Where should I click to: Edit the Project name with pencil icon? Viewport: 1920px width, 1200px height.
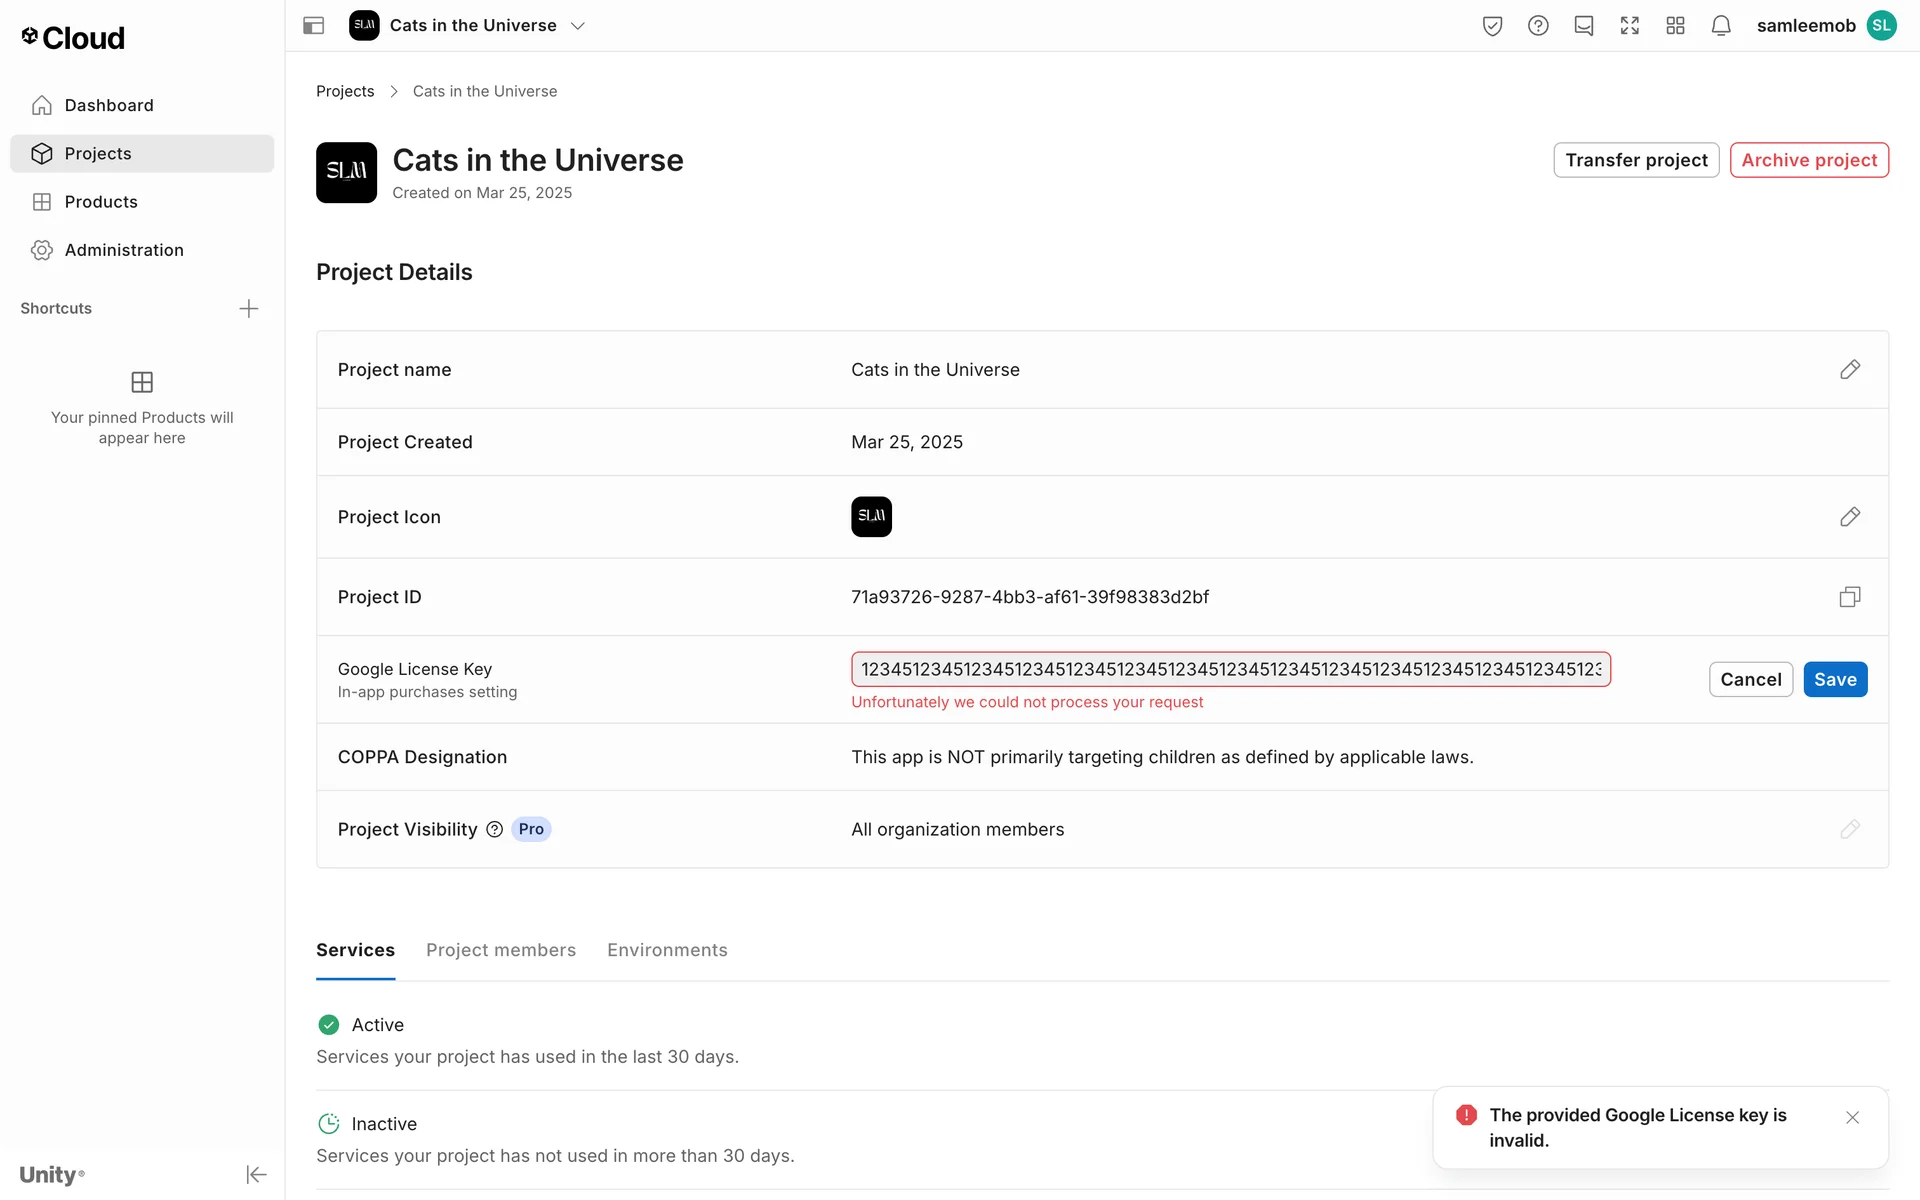click(x=1849, y=370)
